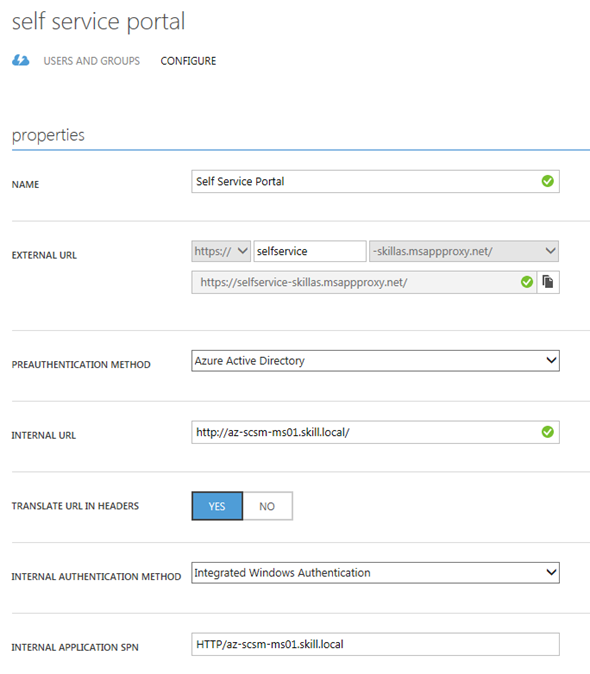Open Internal Authentication Method dropdown
Image resolution: width=590 pixels, height=674 pixels.
click(375, 573)
